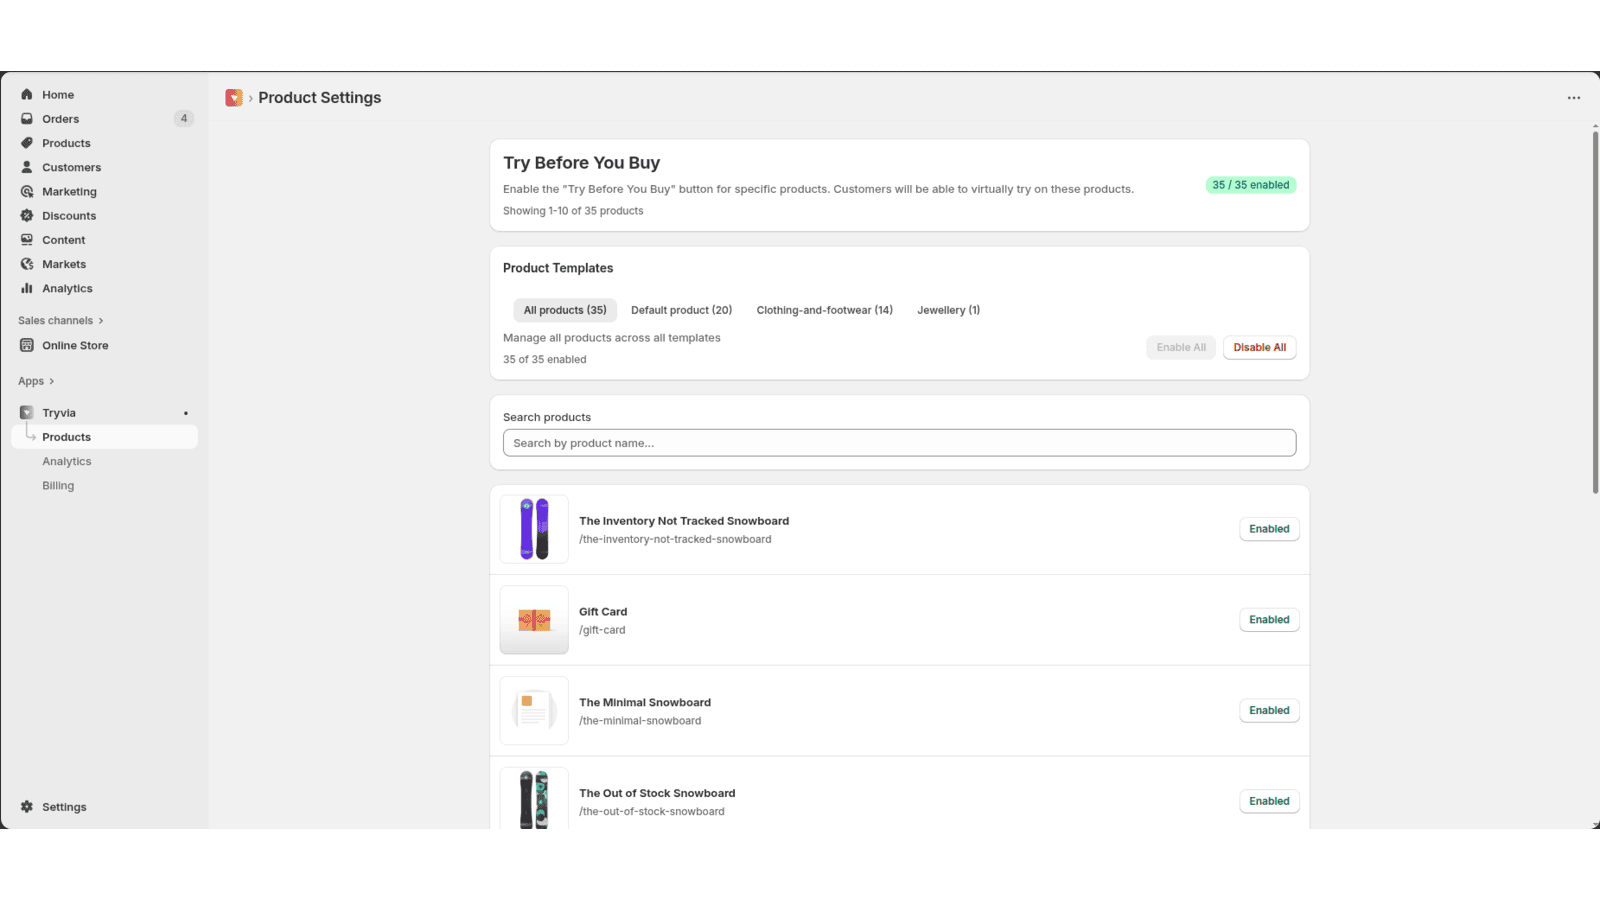
Task: Open the Marketing section
Action: tap(68, 191)
